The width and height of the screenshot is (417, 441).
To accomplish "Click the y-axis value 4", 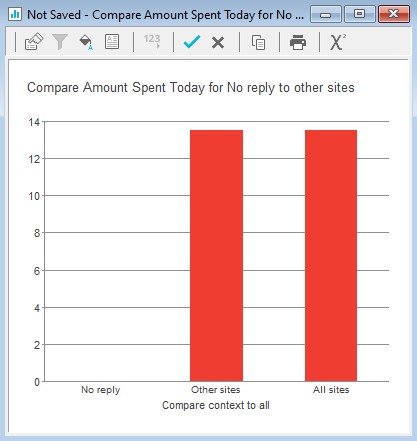I will [x=37, y=308].
